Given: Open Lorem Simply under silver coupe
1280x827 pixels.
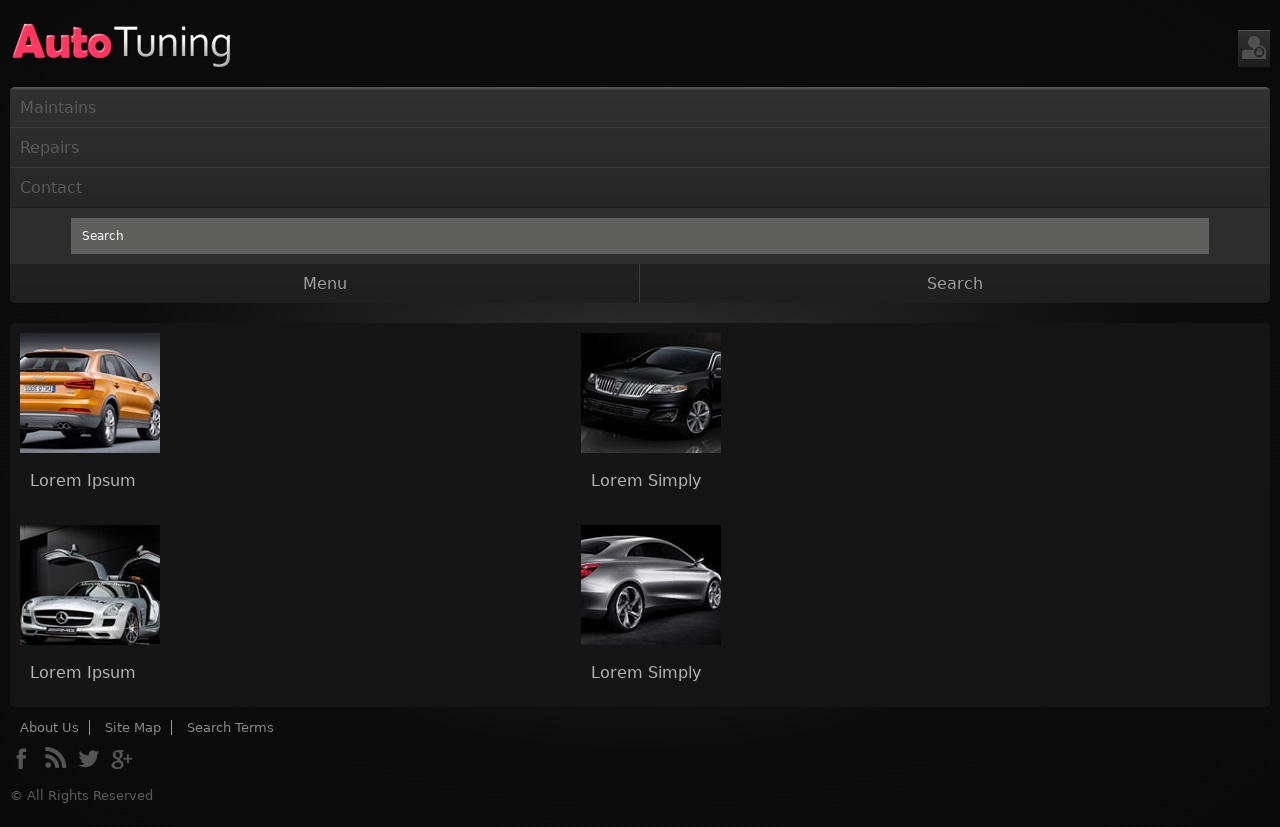Looking at the screenshot, I should point(646,673).
